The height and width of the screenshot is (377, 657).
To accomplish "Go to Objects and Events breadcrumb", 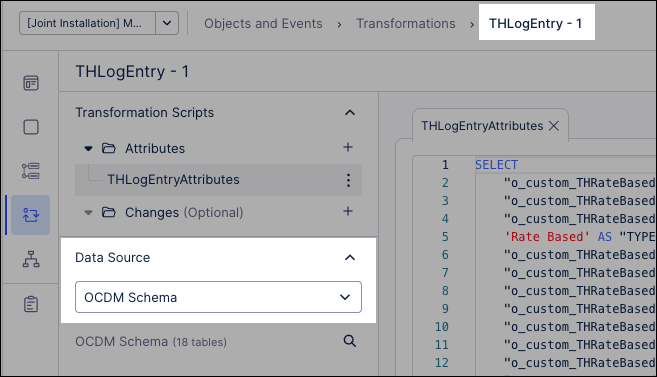I will click(263, 23).
